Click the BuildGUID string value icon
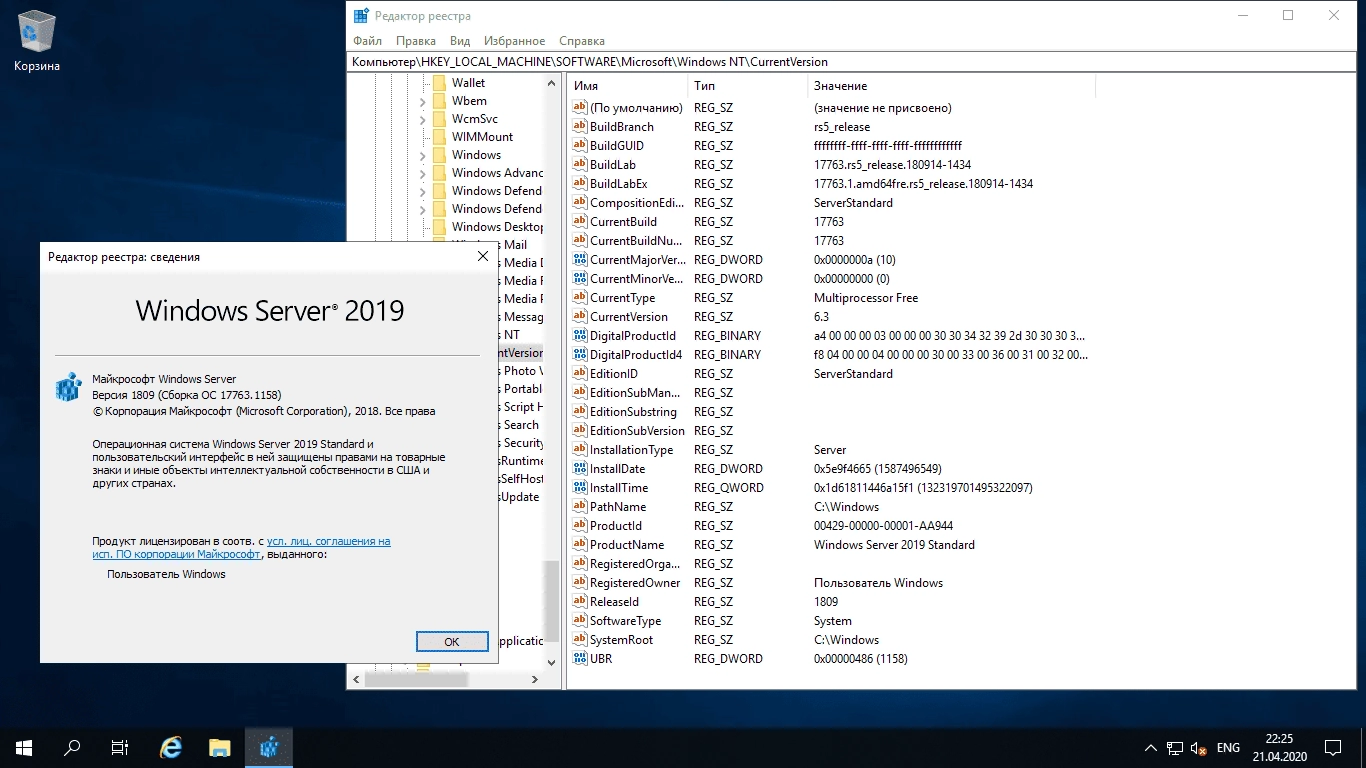The width and height of the screenshot is (1366, 768). (580, 146)
